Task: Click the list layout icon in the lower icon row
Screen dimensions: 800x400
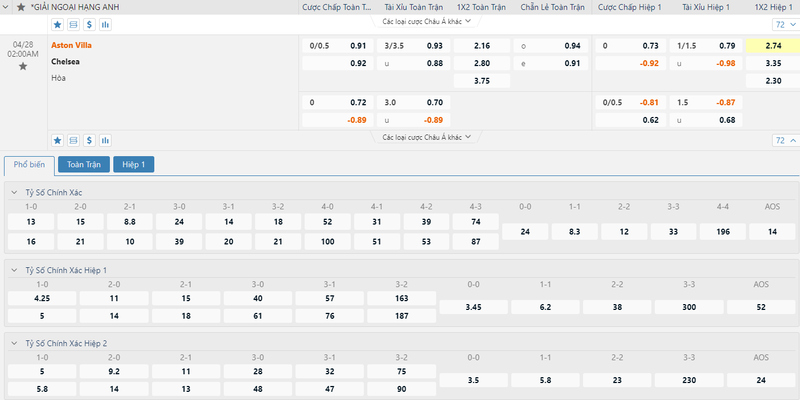Action: (x=73, y=140)
